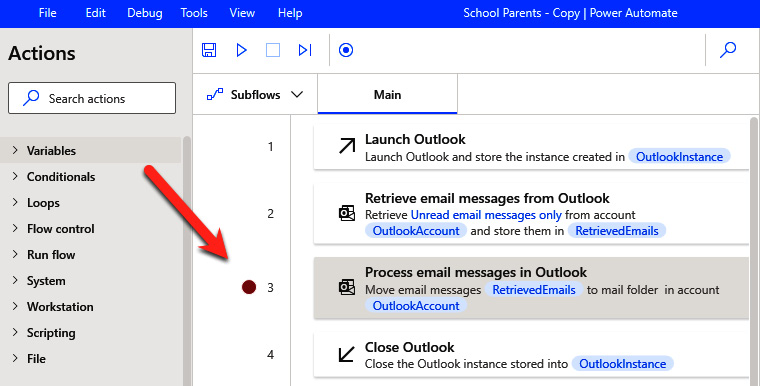
Task: Open the Tools menu
Action: 194,13
